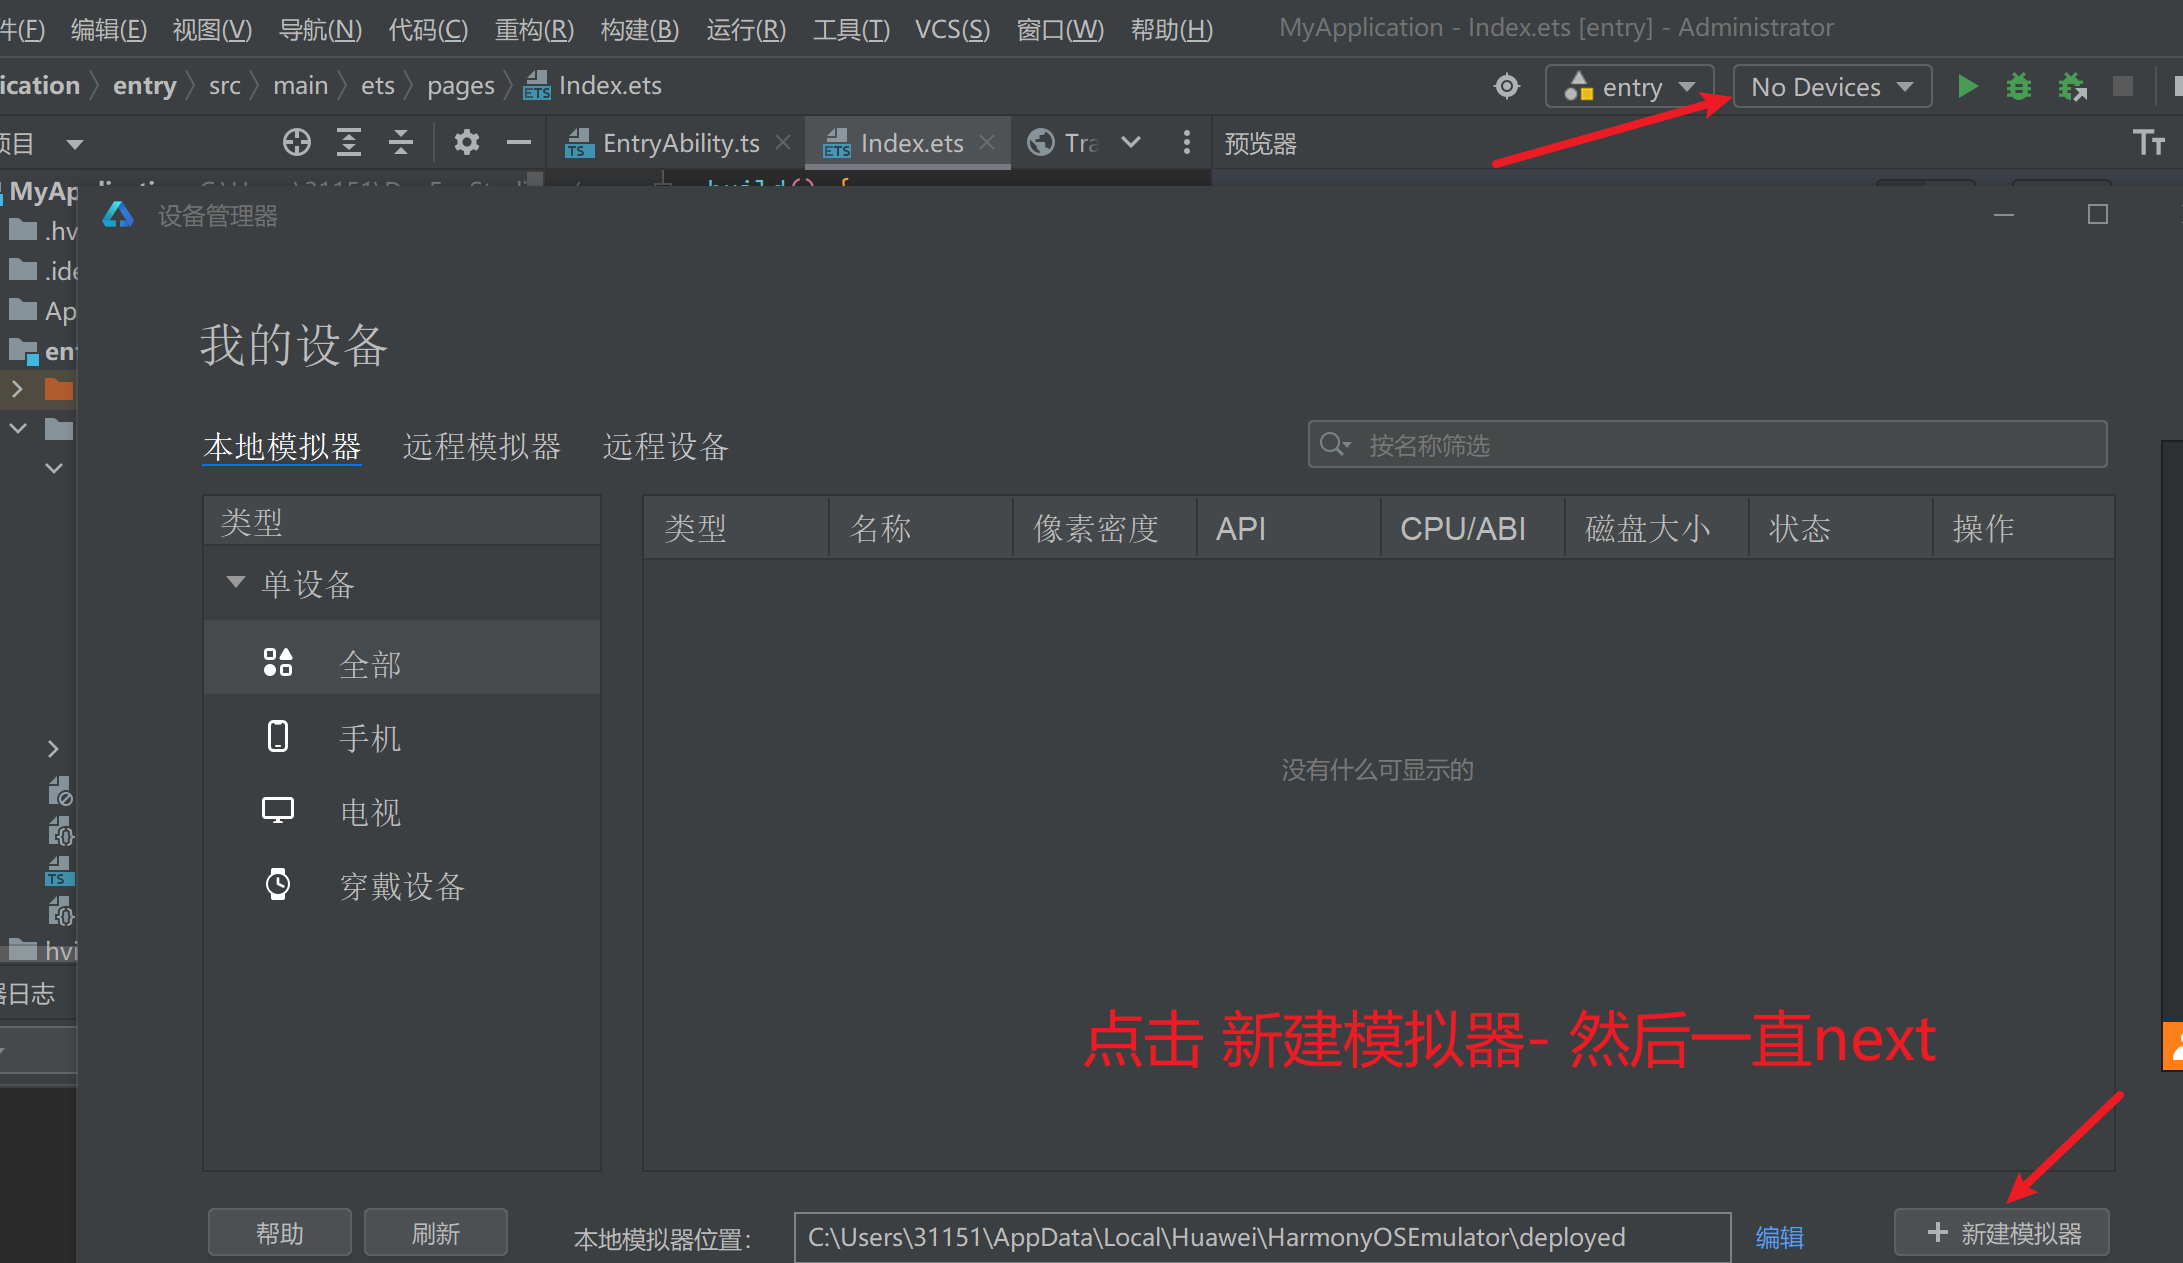Screen dimensions: 2183x1263
Task: Select 穿戴设备 wearable device type
Action: click(x=400, y=886)
